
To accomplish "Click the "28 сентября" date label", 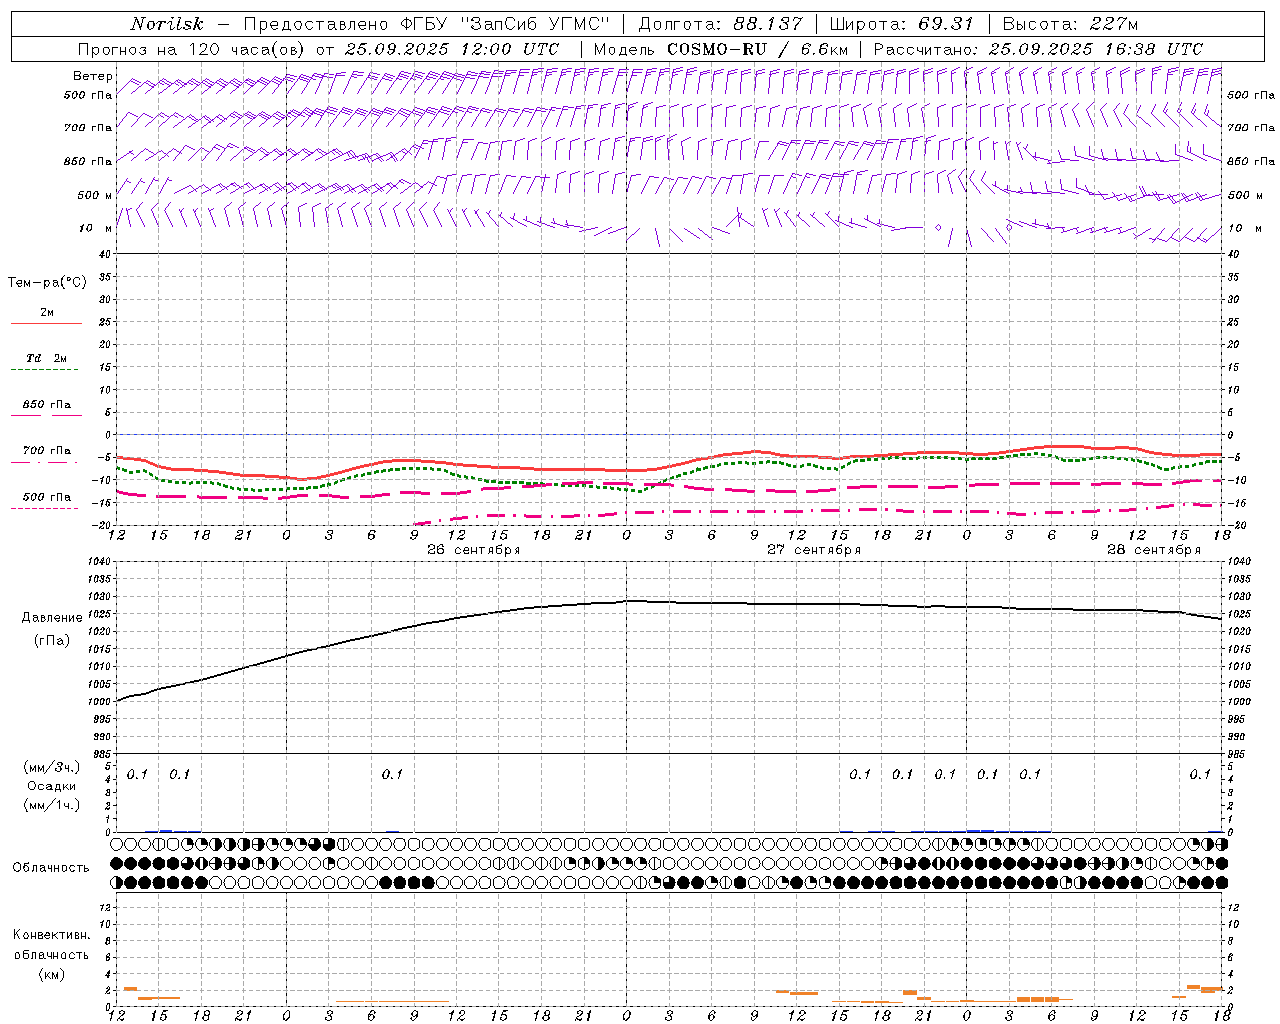I will pos(1154,550).
